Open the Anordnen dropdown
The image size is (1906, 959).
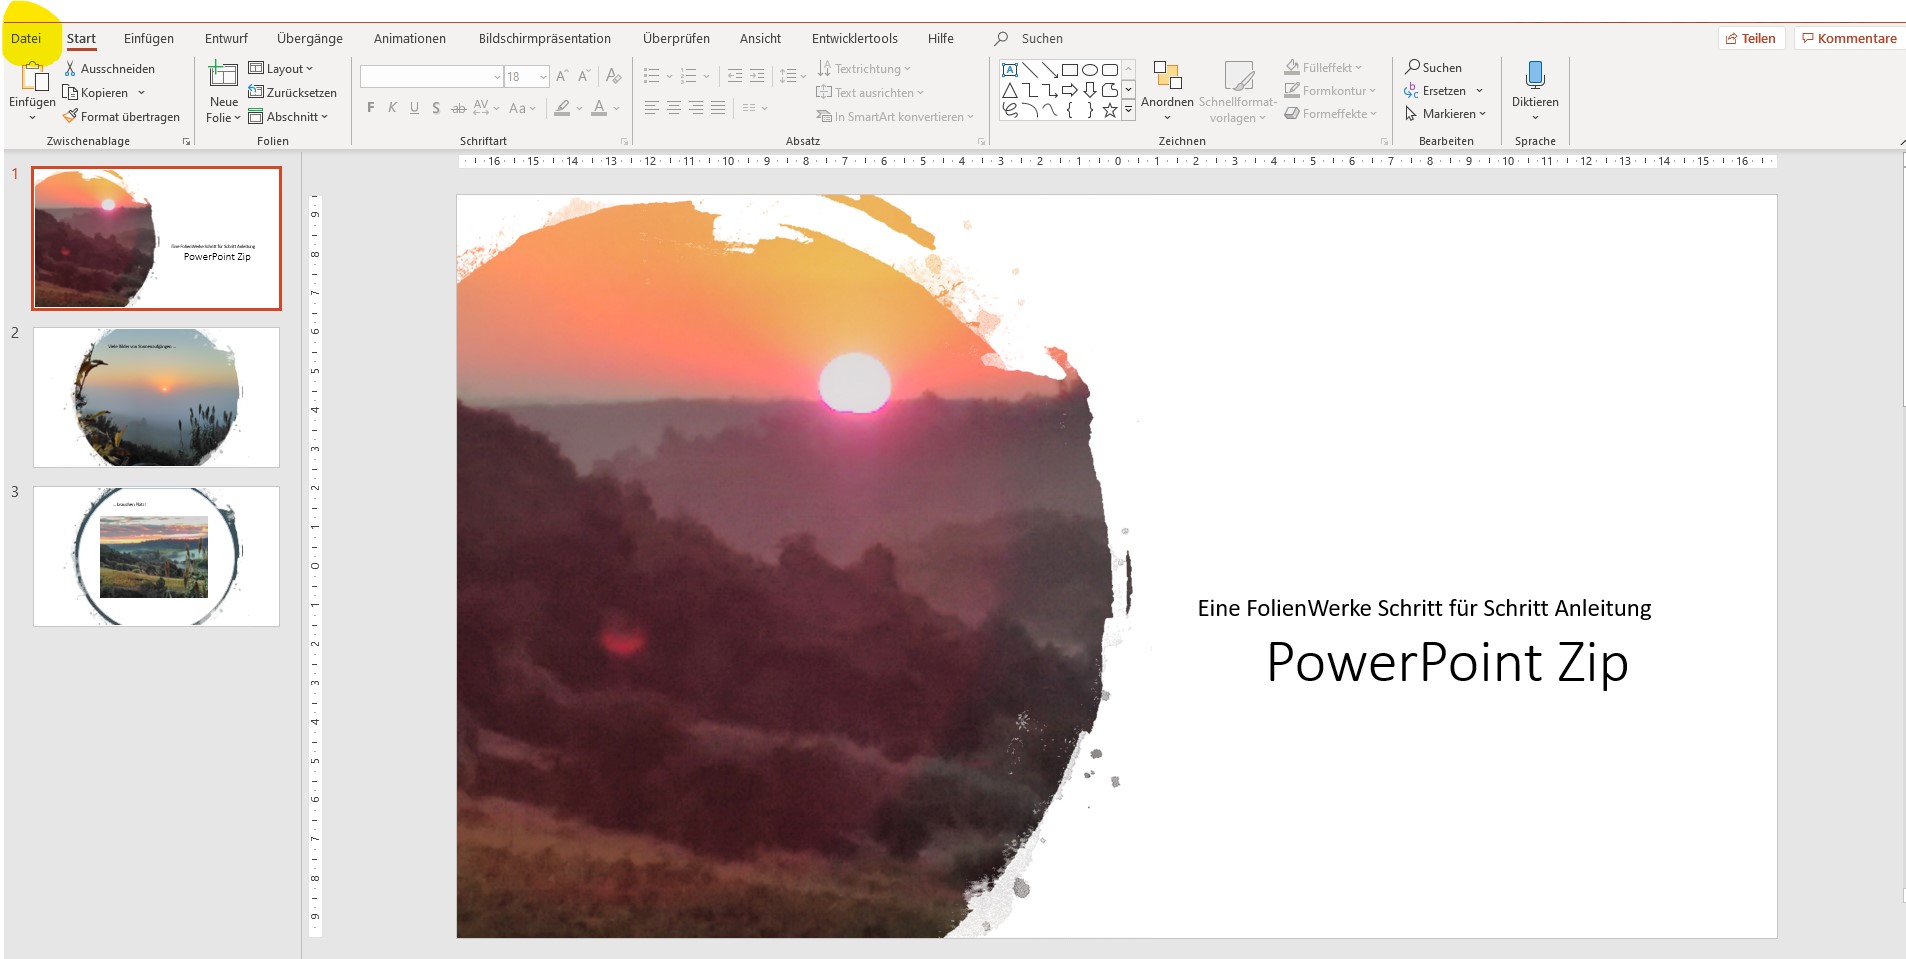coord(1167,90)
